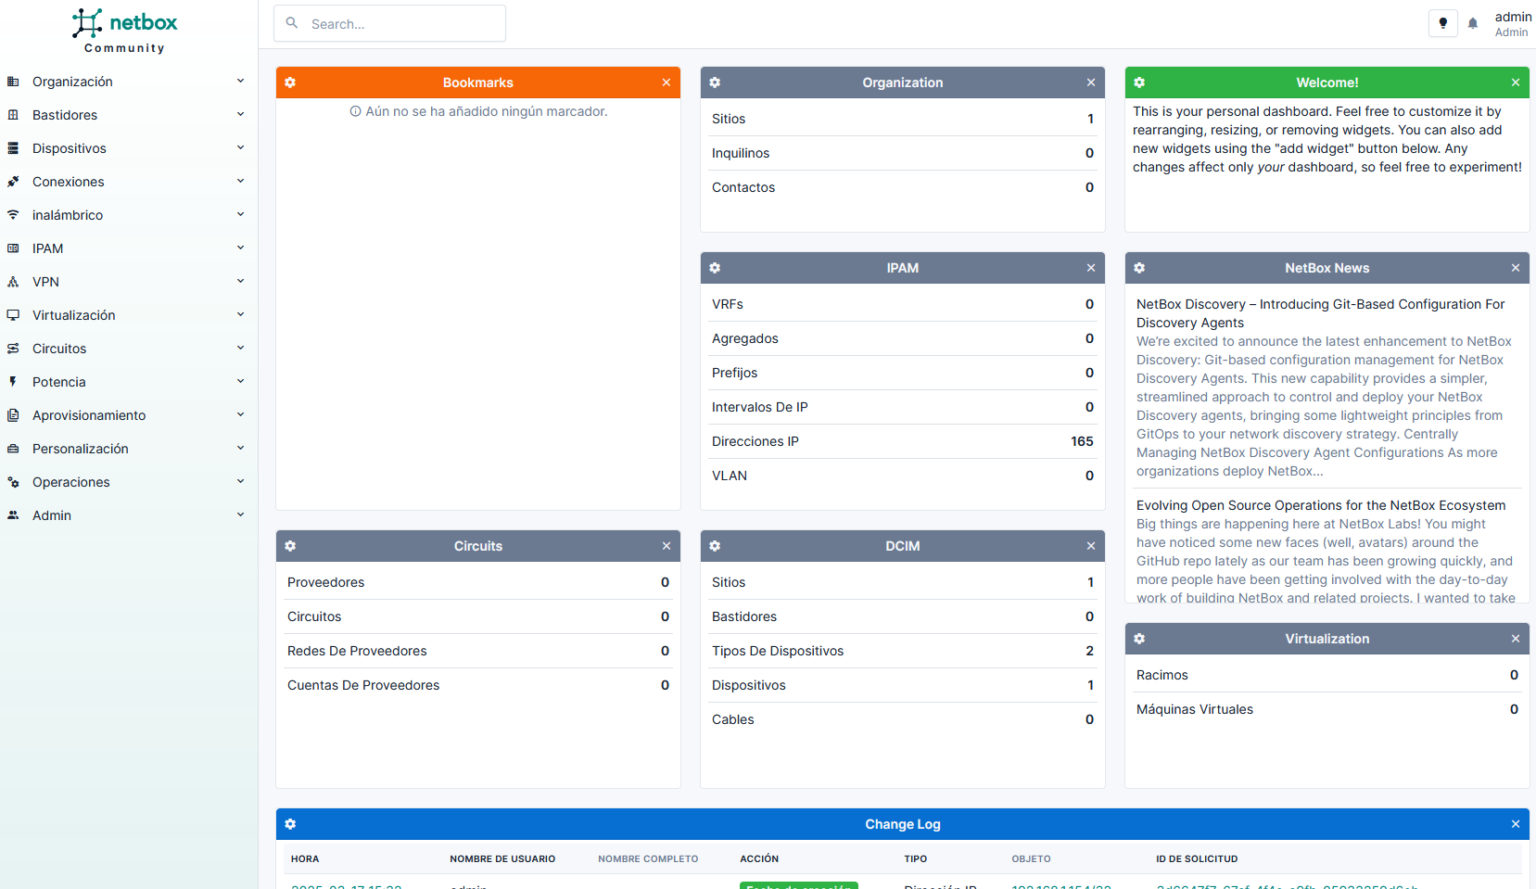Close the Circuits widget
Image resolution: width=1536 pixels, height=889 pixels.
coord(666,546)
